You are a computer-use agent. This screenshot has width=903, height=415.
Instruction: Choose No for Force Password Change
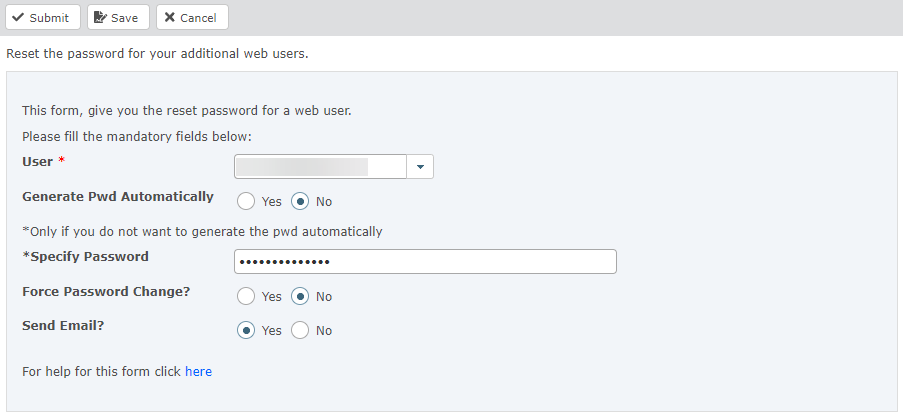pos(300,296)
